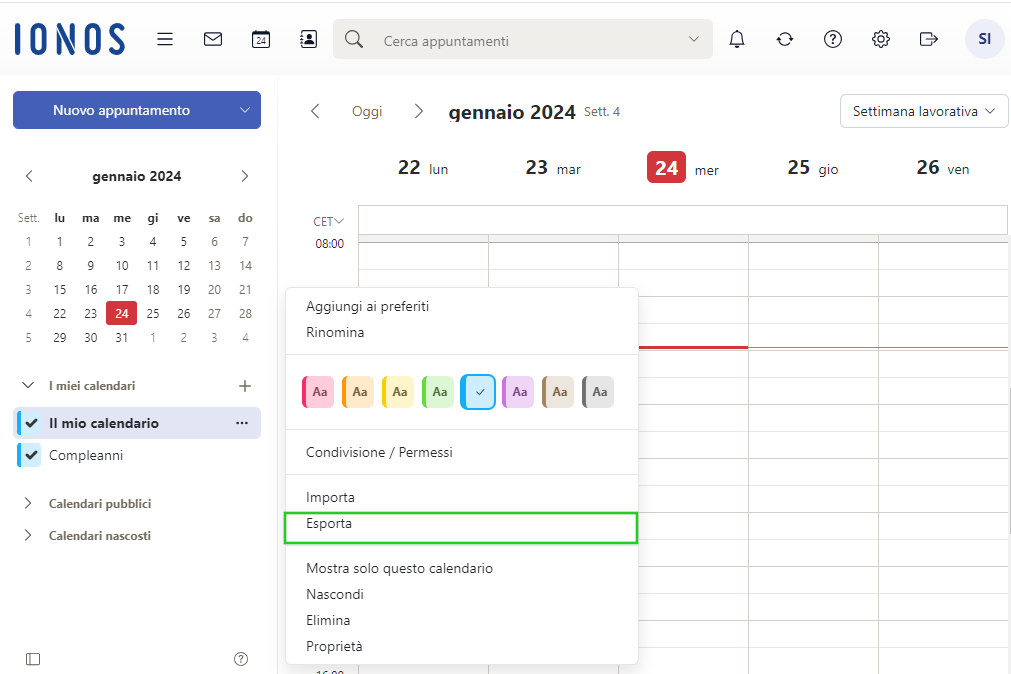
Task: Click the notifications bell icon
Action: [737, 40]
